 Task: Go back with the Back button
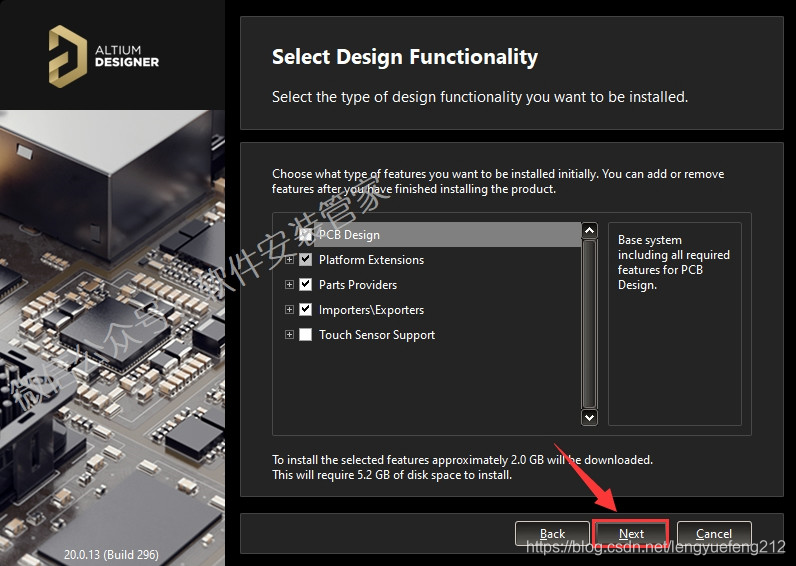click(x=552, y=534)
